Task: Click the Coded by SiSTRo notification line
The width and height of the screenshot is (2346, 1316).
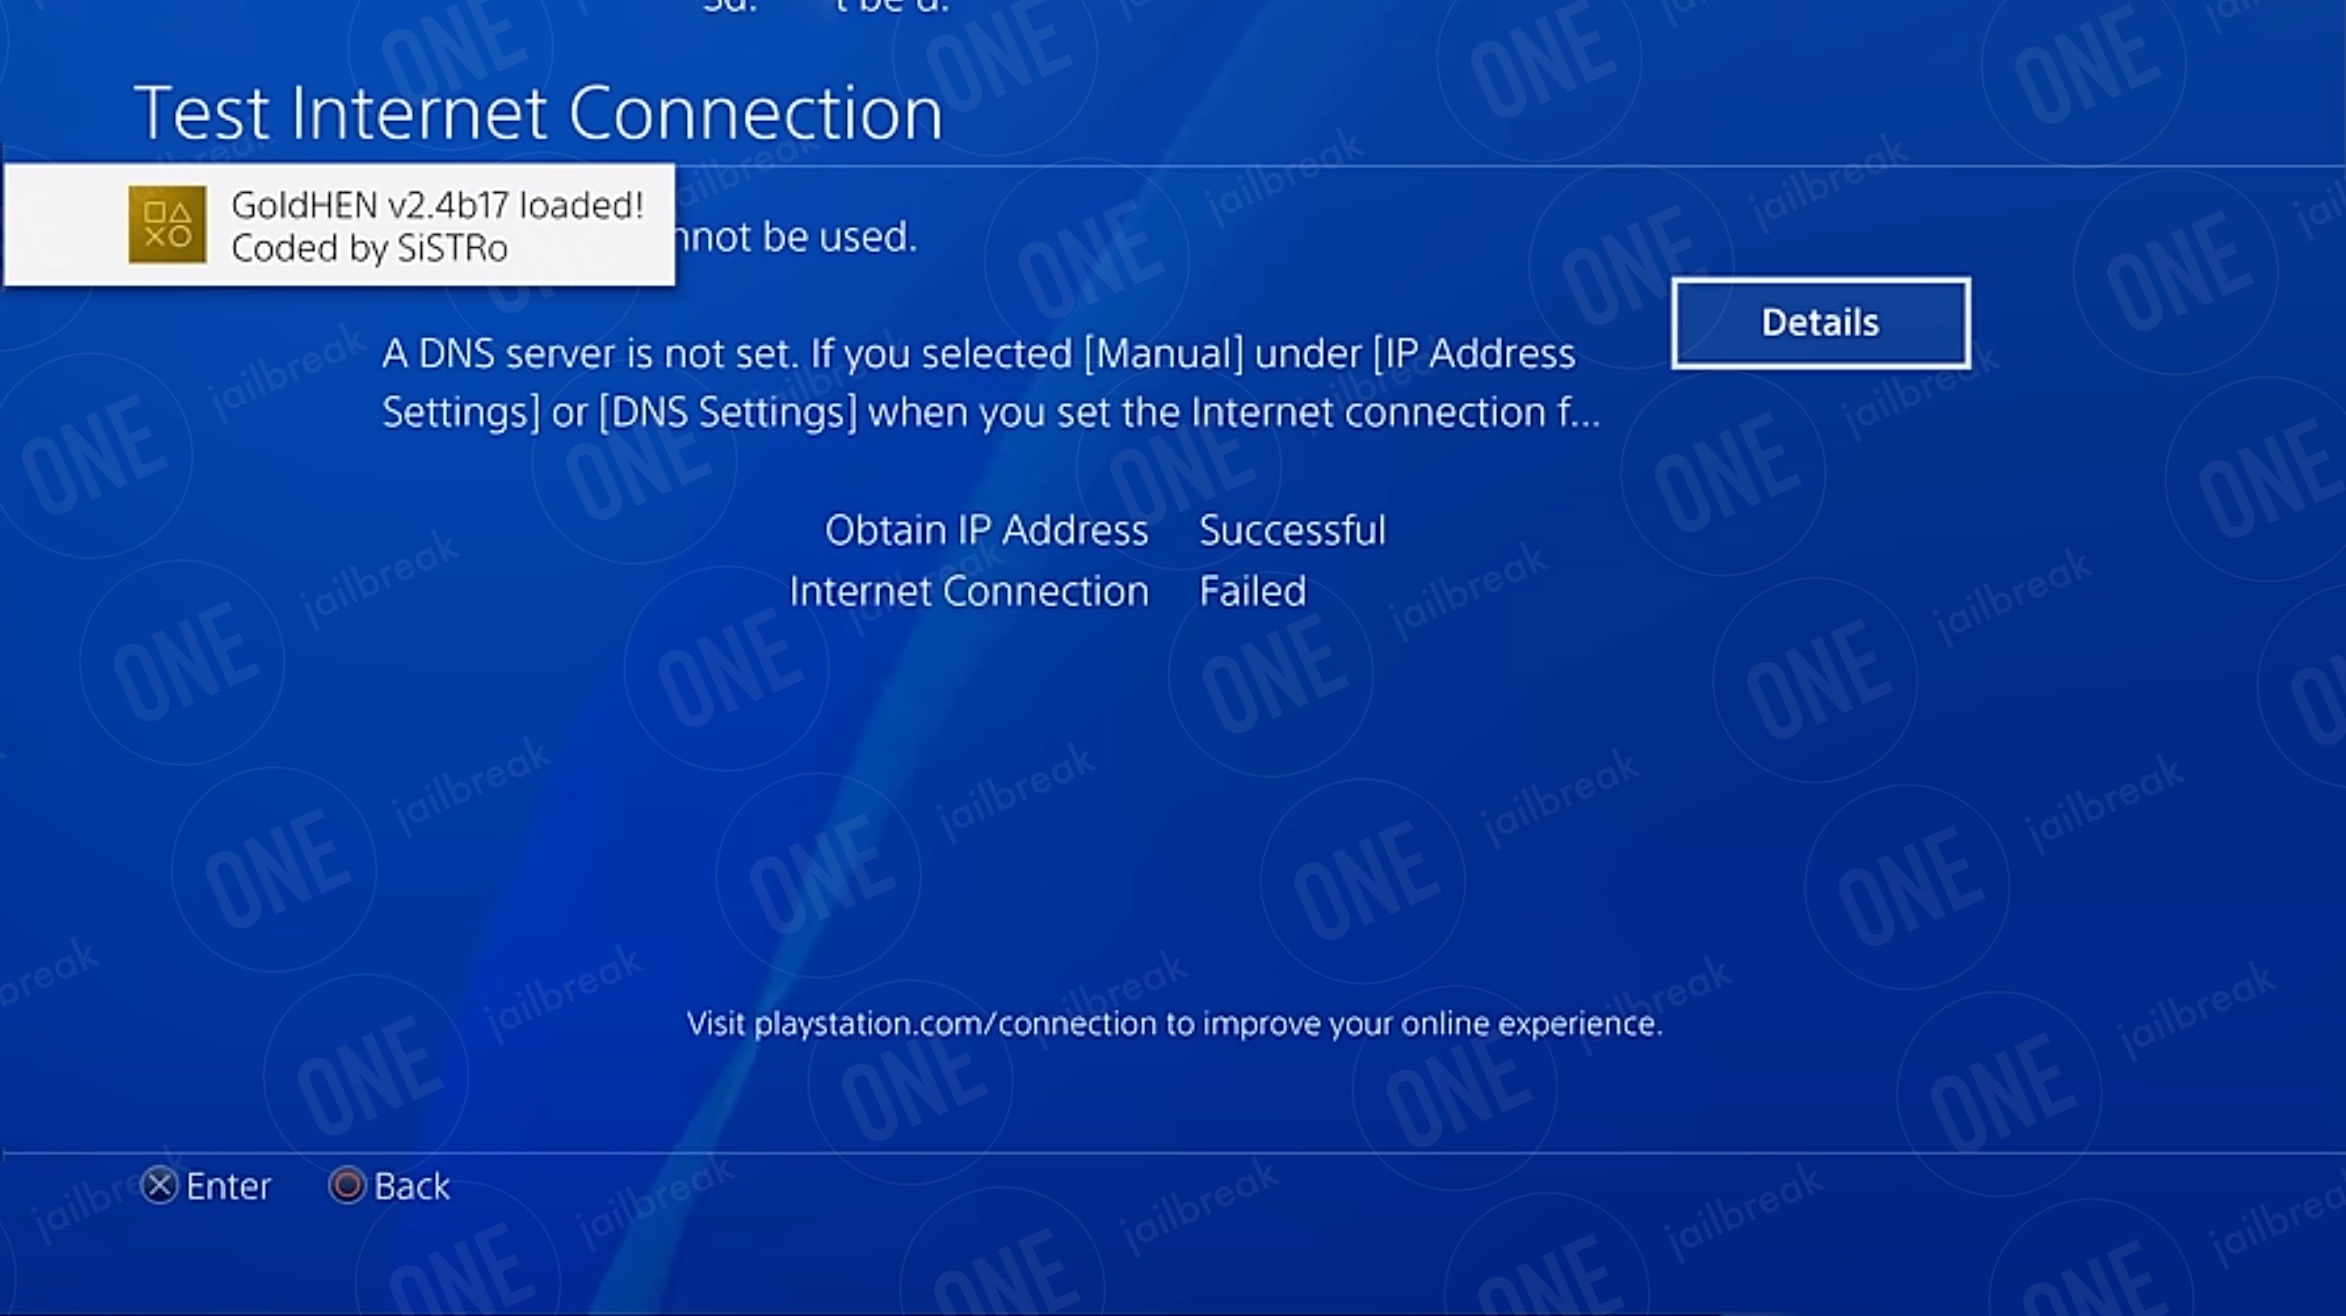Action: click(x=369, y=248)
